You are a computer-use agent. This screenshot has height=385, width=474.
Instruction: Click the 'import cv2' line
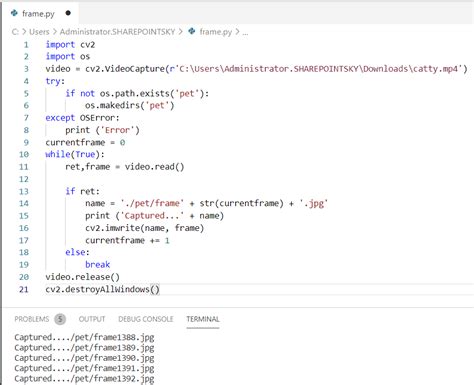tap(70, 45)
